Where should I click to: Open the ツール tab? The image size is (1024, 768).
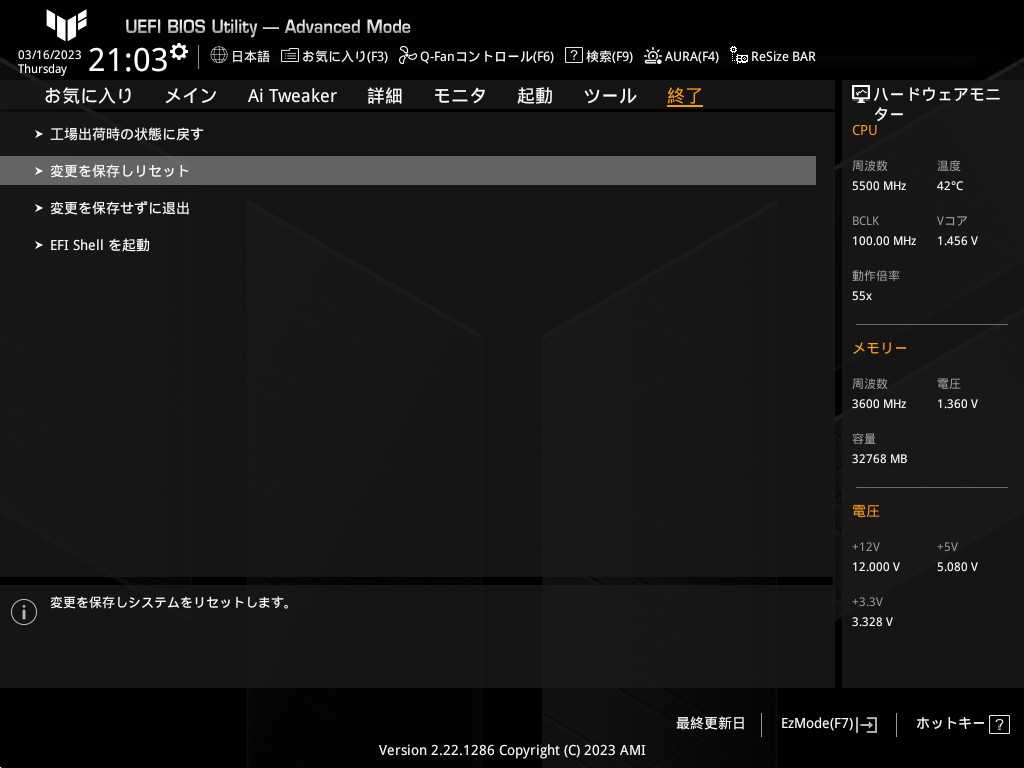(610, 96)
